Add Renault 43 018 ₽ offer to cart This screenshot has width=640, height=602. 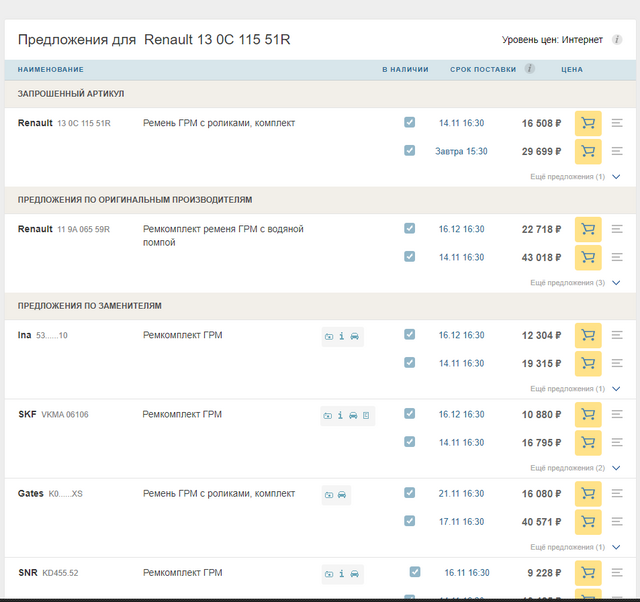click(x=588, y=258)
